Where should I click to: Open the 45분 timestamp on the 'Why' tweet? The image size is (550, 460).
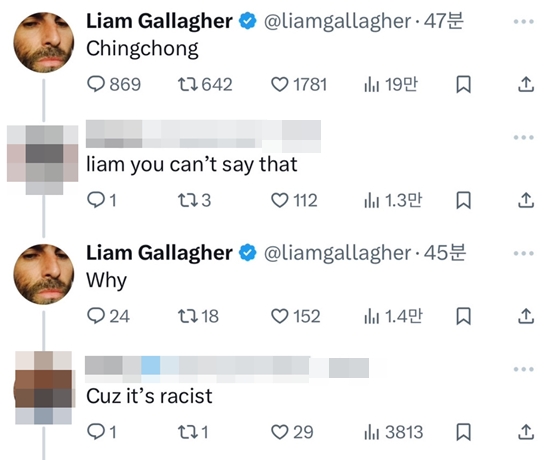(x=444, y=253)
